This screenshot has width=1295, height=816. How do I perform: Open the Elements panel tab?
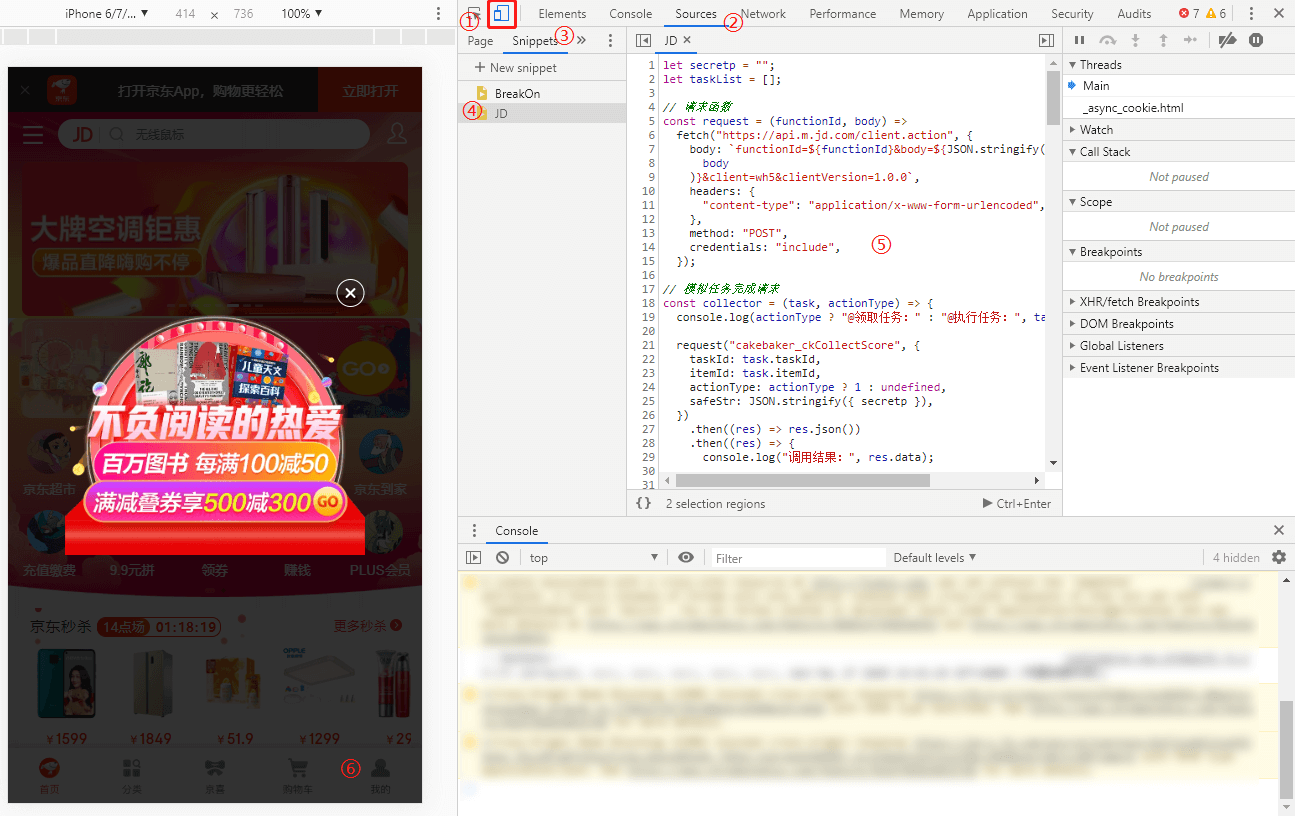562,14
